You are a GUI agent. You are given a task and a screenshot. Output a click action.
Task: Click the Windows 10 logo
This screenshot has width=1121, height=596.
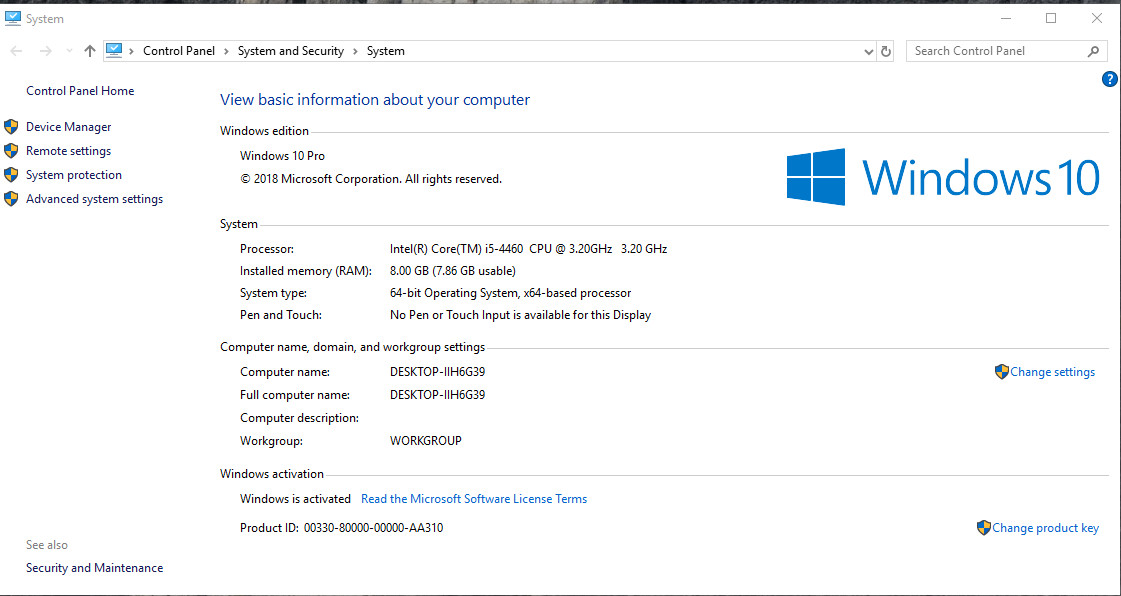[943, 177]
